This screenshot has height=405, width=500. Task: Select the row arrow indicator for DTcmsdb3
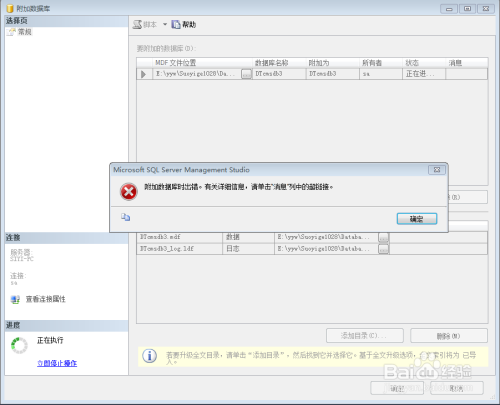coord(143,74)
